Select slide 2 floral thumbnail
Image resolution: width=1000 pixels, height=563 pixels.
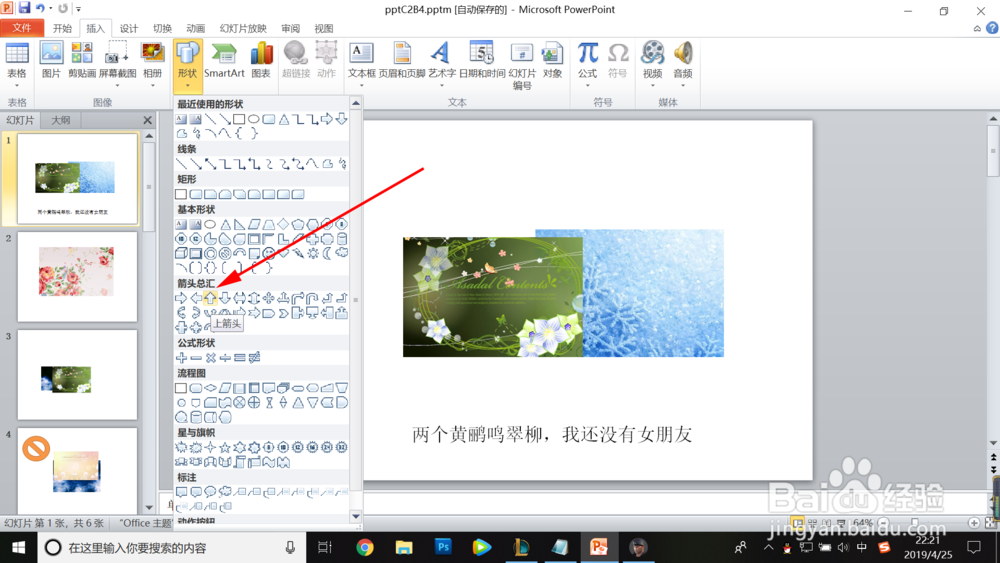(x=77, y=276)
